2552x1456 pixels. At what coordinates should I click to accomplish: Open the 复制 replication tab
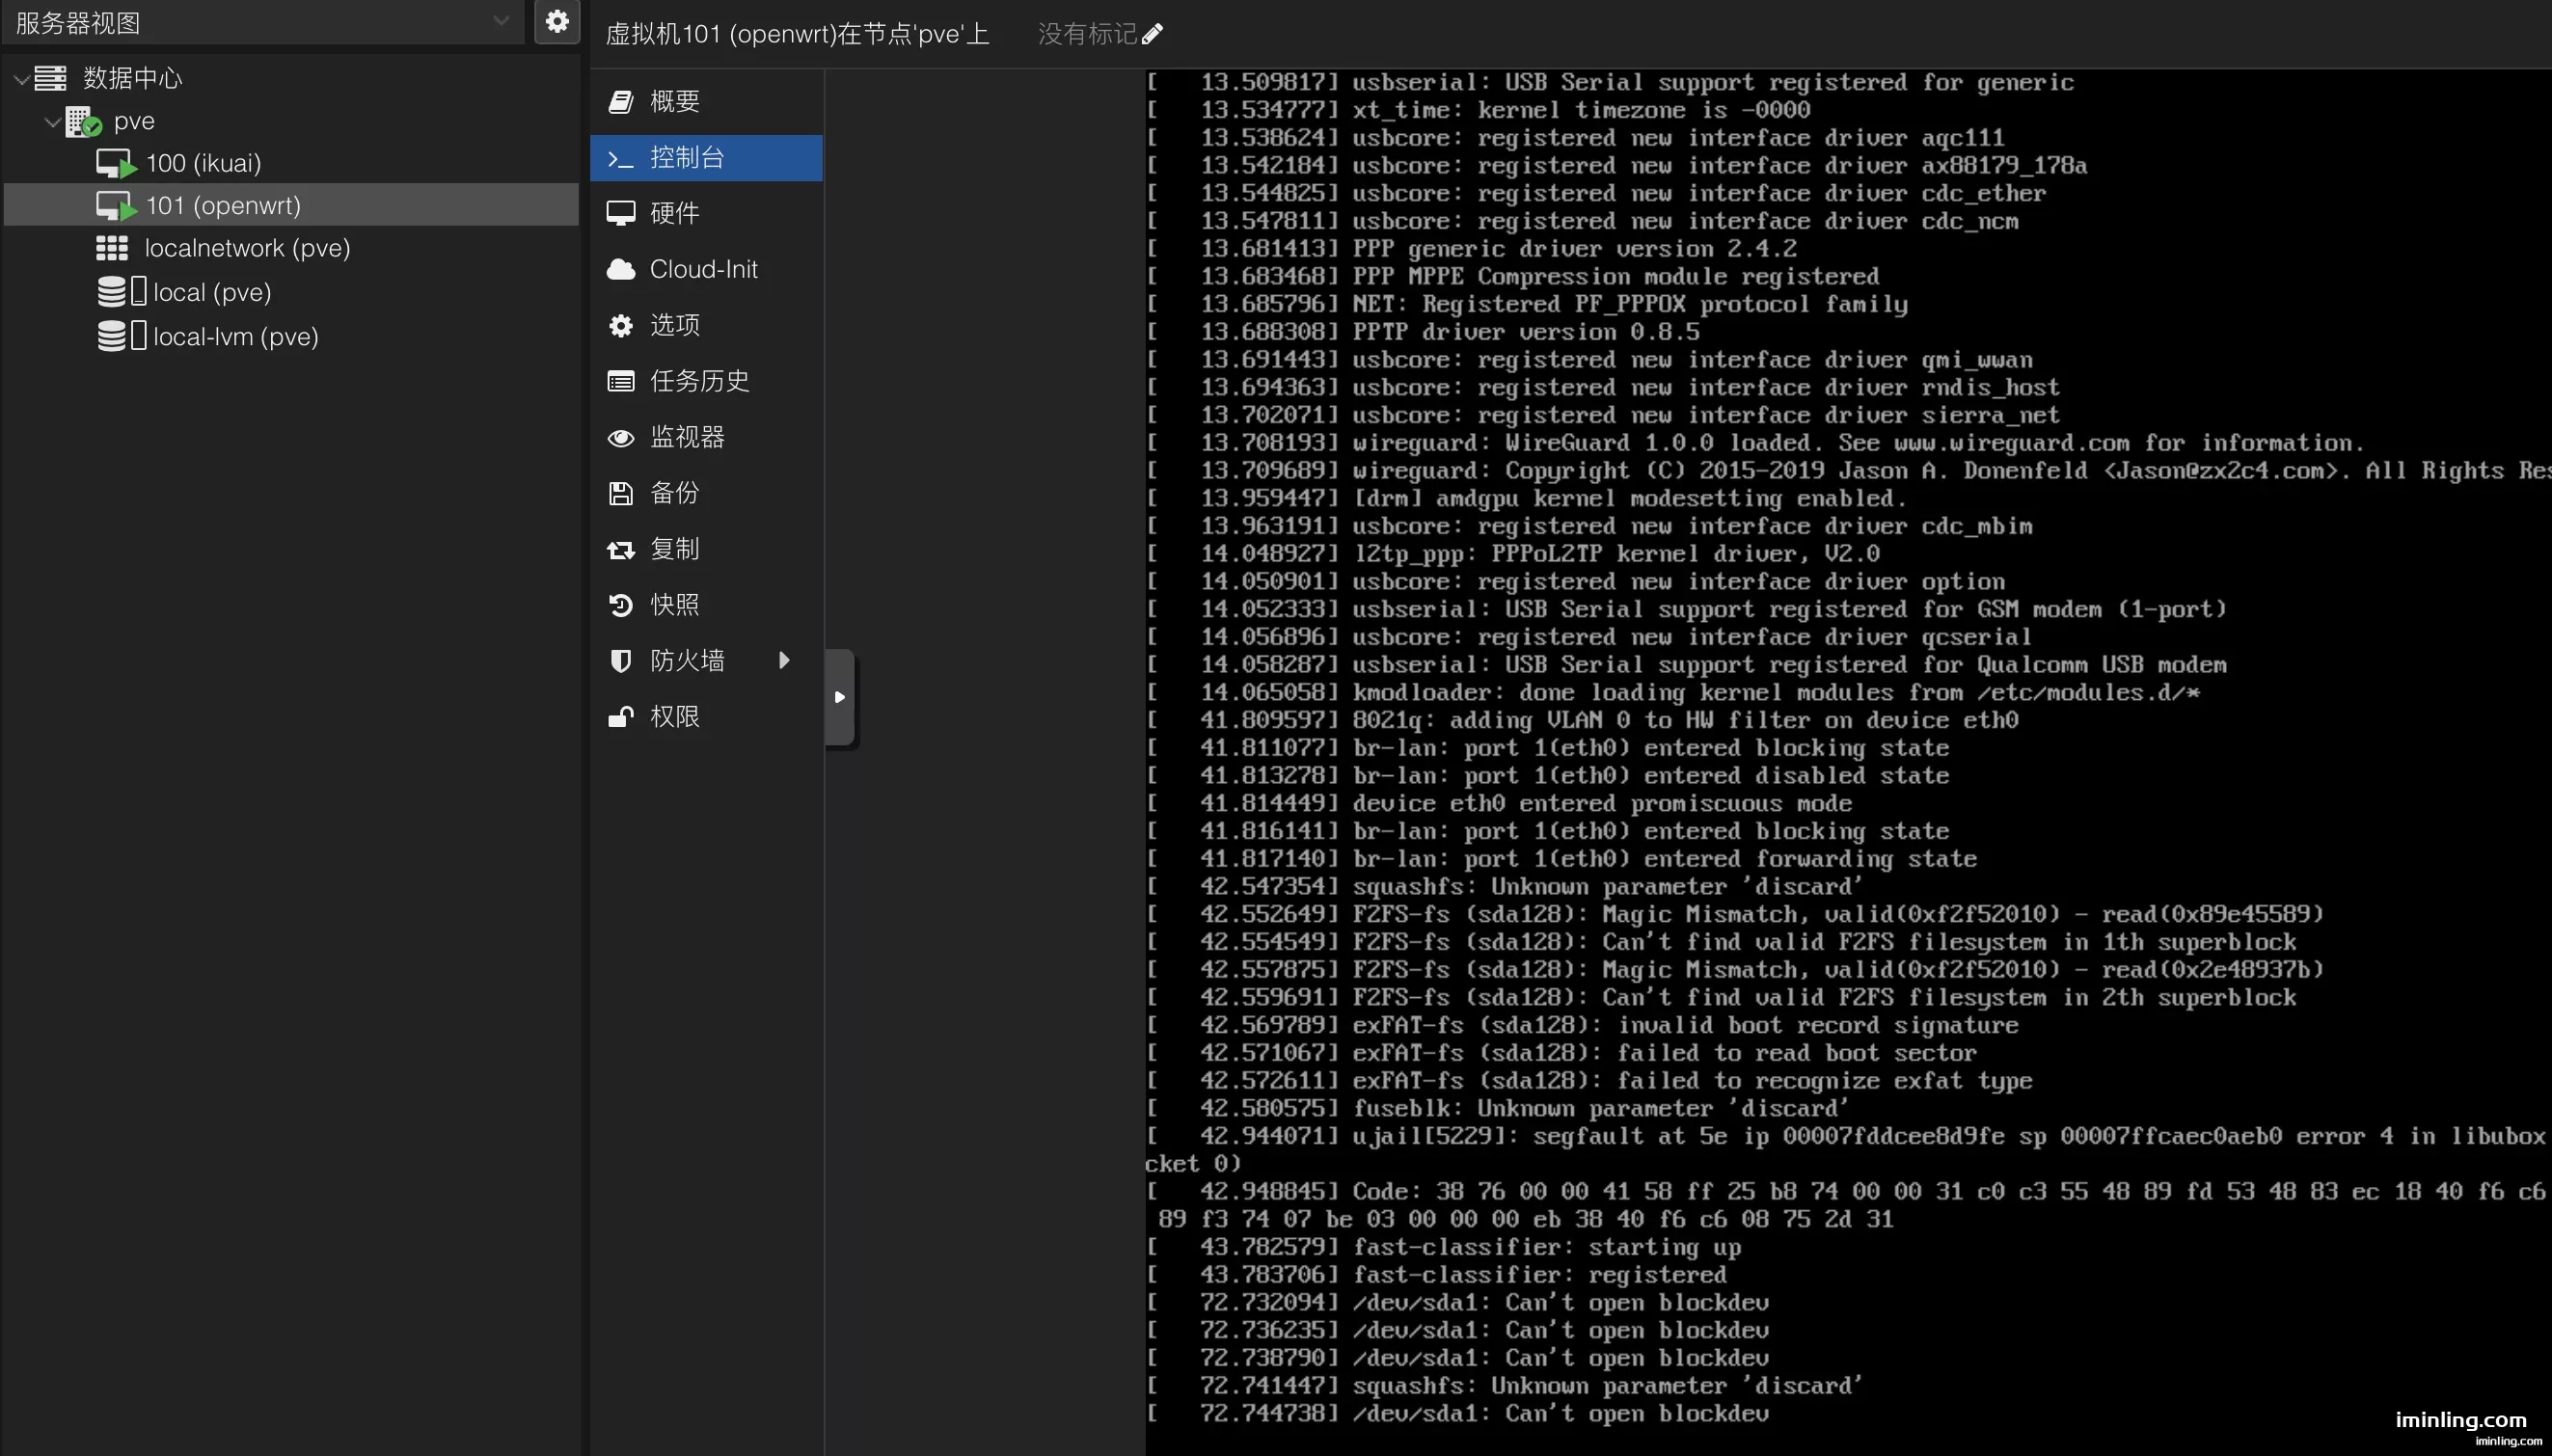[706, 549]
